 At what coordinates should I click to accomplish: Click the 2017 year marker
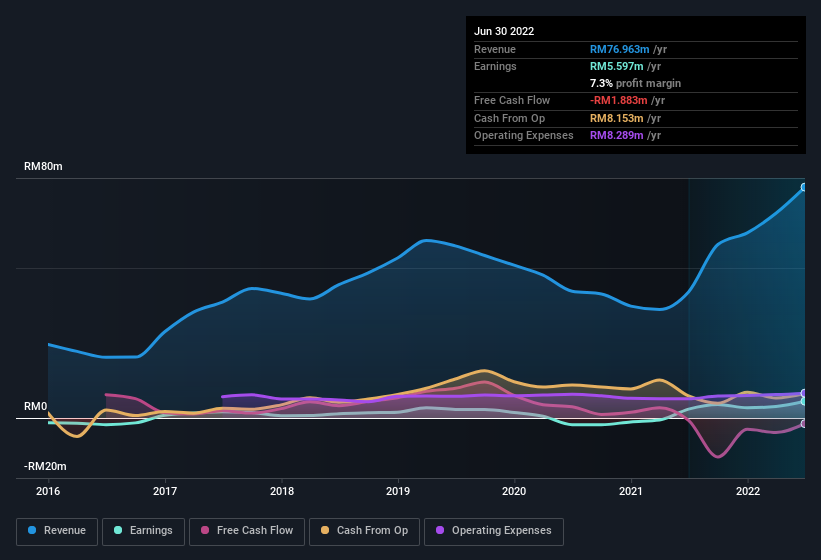click(x=165, y=491)
